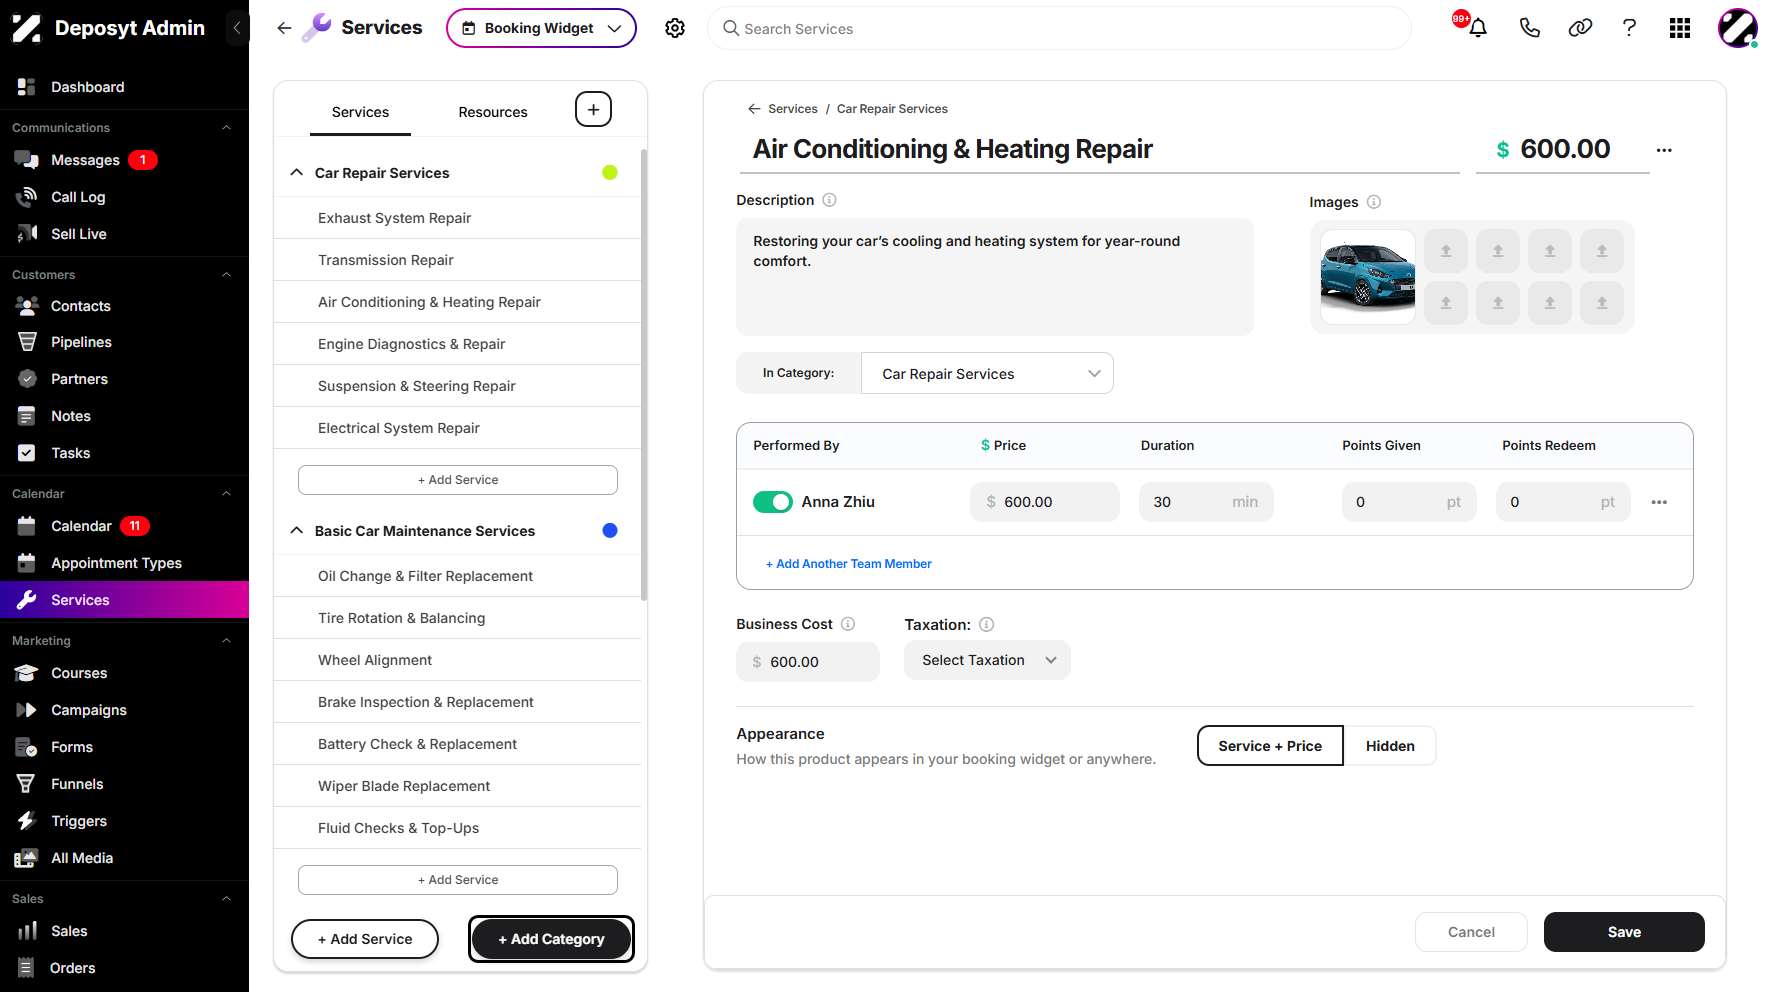Click the back arrow next to Services
Screen dimensions: 1782x992
[284, 28]
